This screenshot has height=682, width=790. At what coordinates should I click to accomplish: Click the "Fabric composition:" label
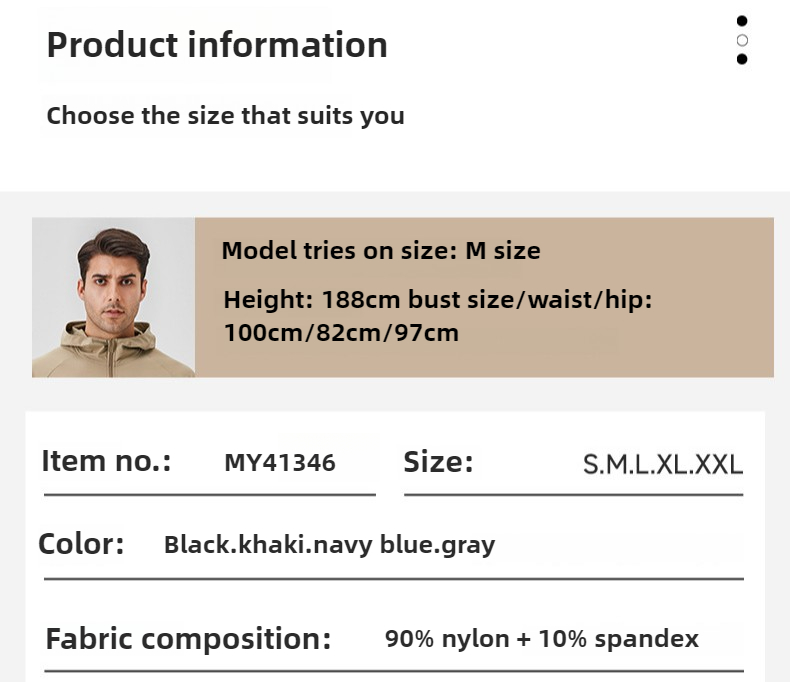click(188, 639)
